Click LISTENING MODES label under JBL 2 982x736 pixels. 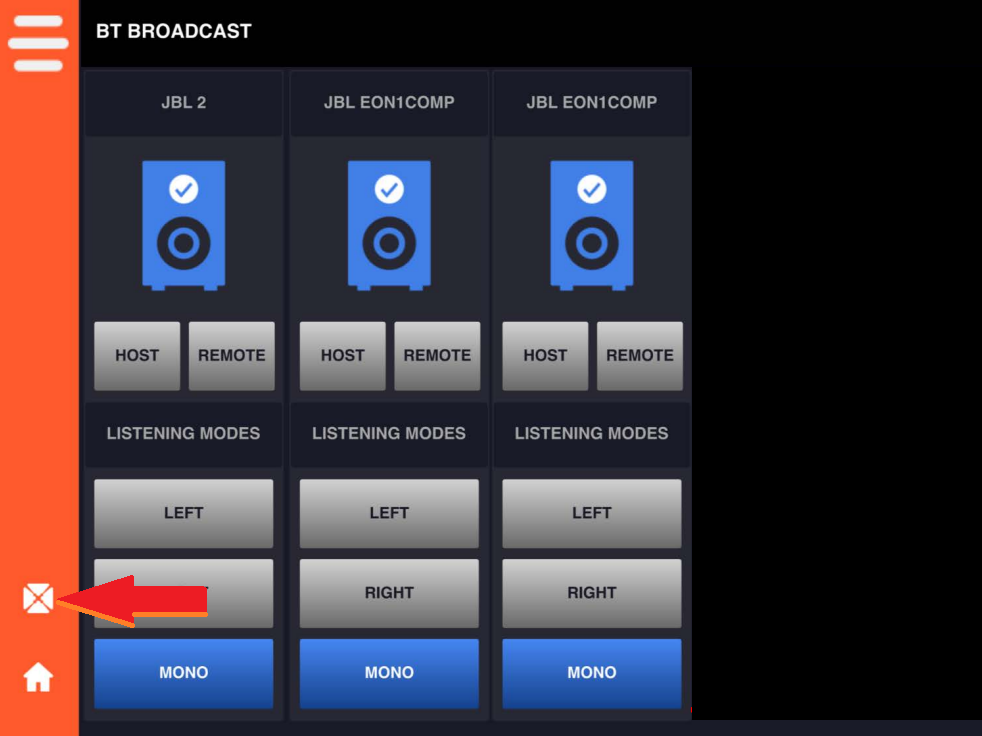pos(183,433)
